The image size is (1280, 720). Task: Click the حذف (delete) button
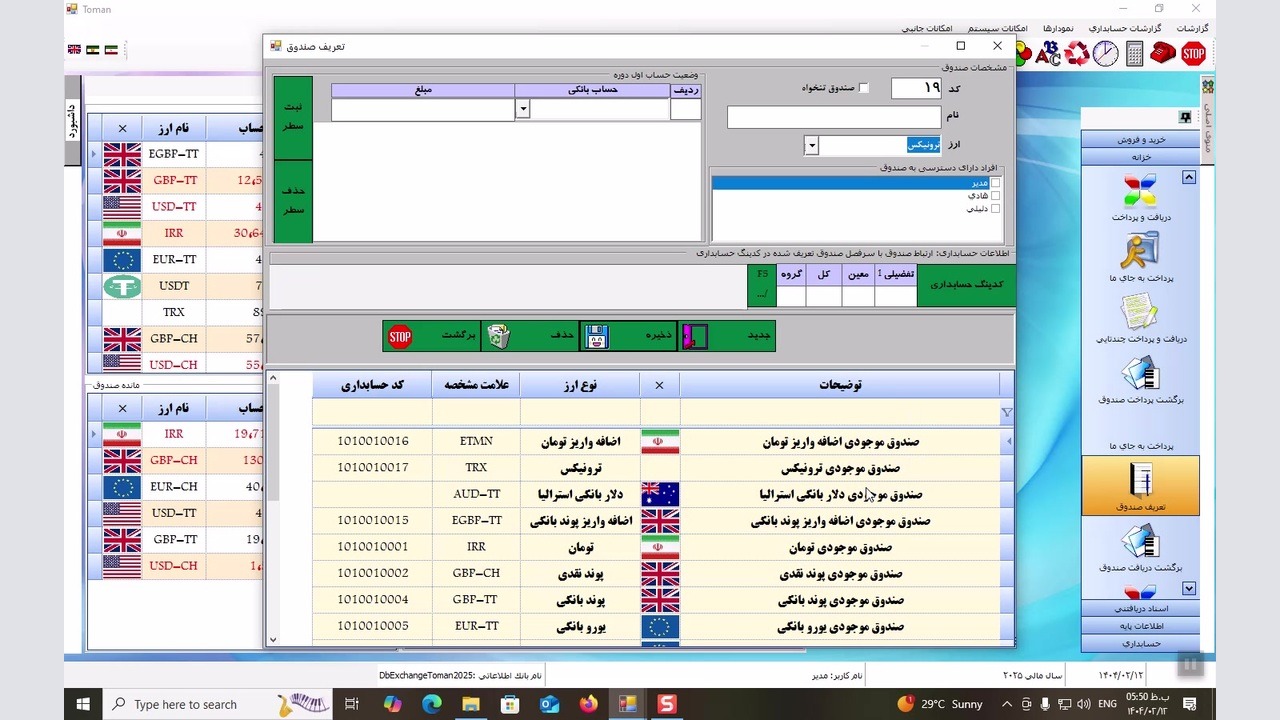530,336
